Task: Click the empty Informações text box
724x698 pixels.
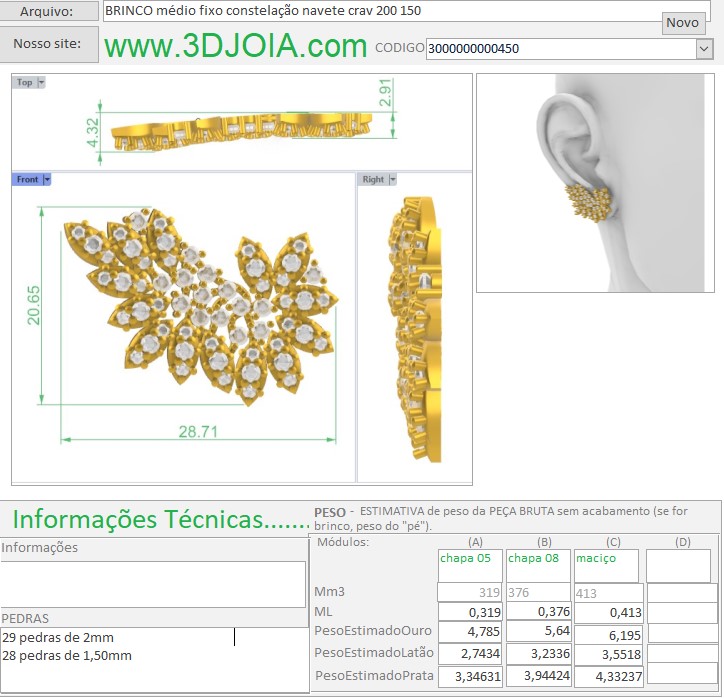Action: (x=153, y=584)
